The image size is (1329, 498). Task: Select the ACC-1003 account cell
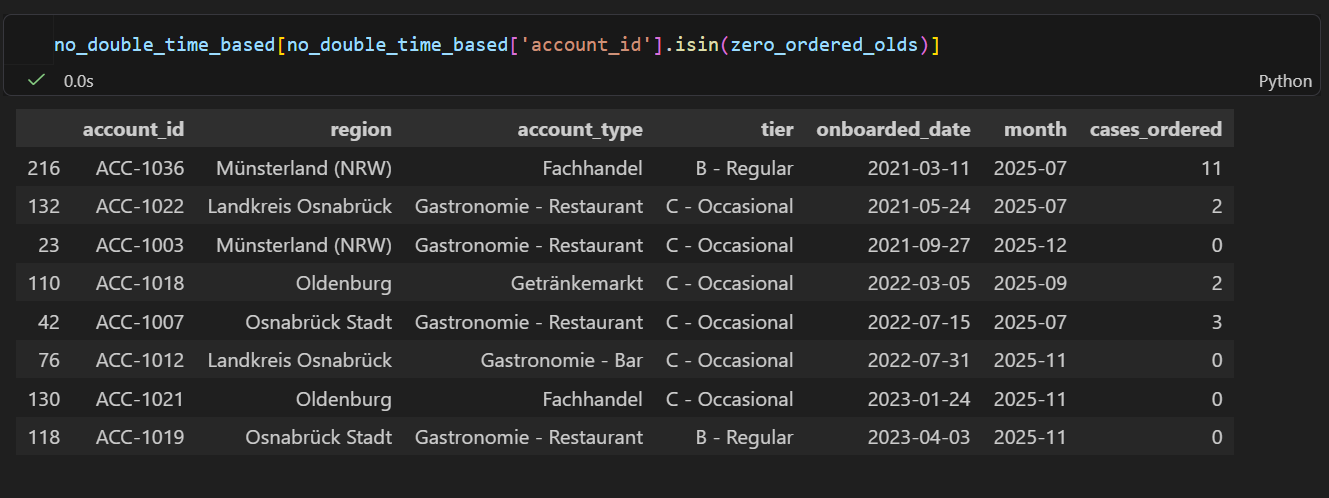140,245
